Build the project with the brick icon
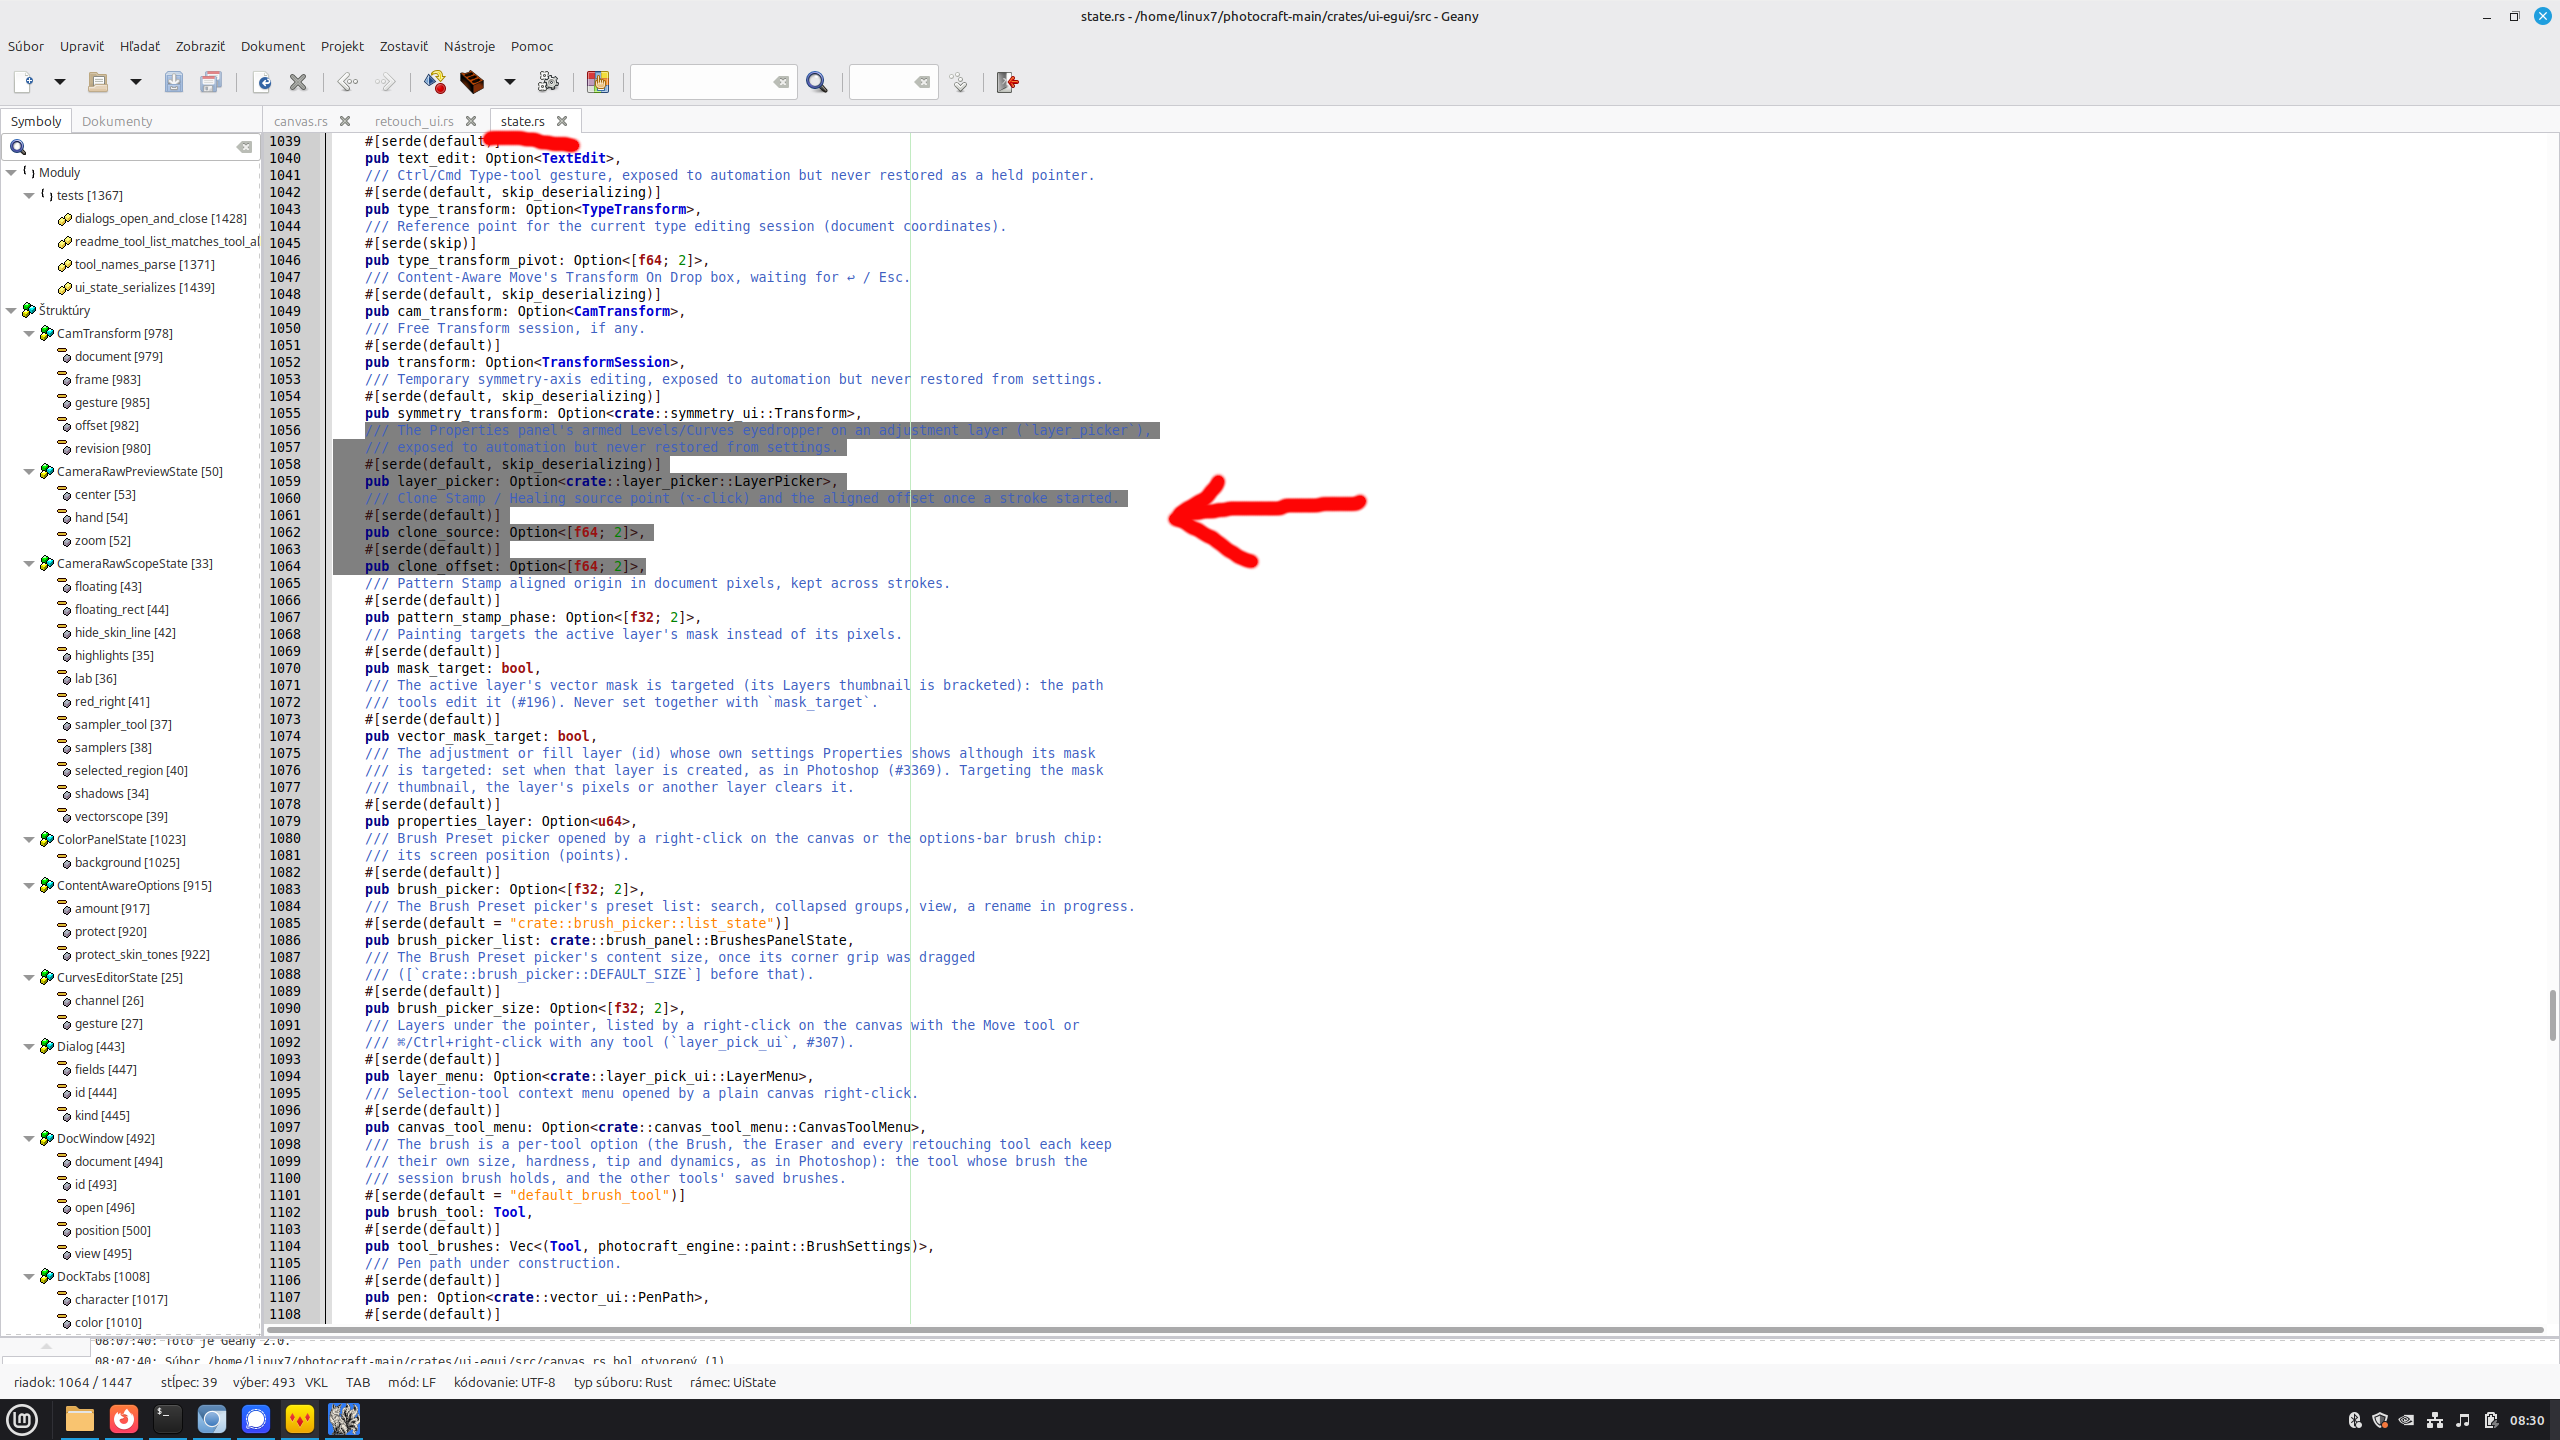 472,82
